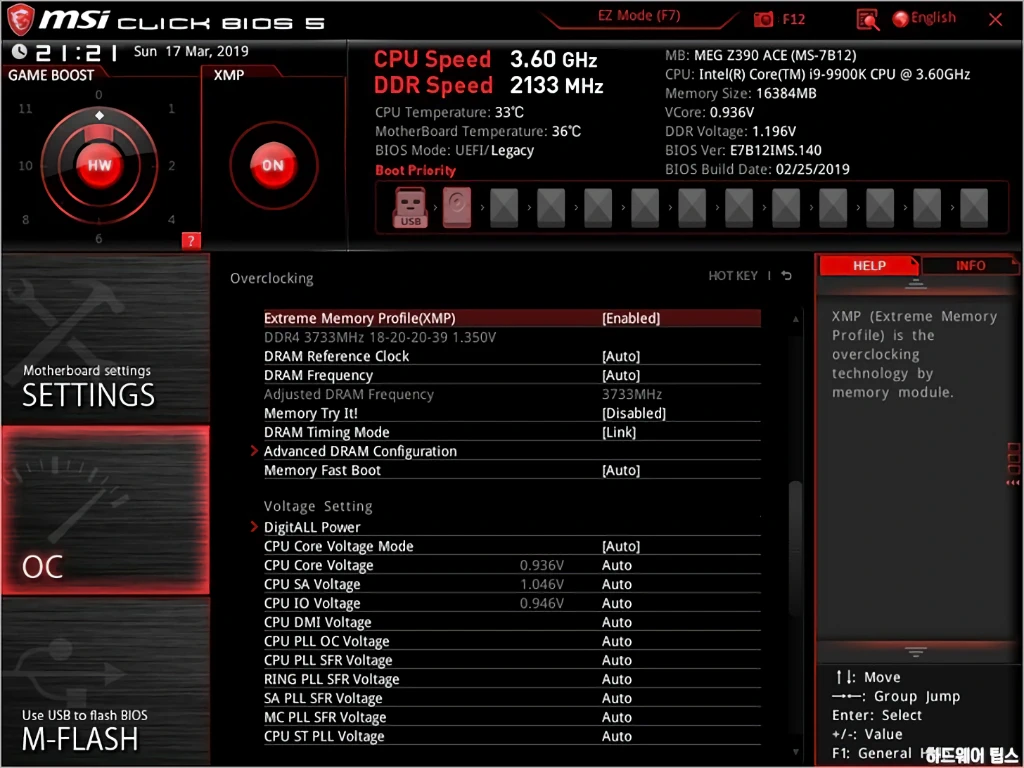Select the DRAM Frequency row label
The height and width of the screenshot is (768, 1024).
[318, 375]
